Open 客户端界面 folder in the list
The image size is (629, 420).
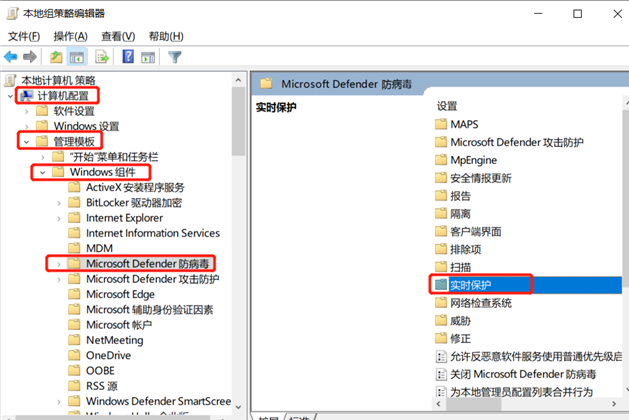click(x=476, y=231)
